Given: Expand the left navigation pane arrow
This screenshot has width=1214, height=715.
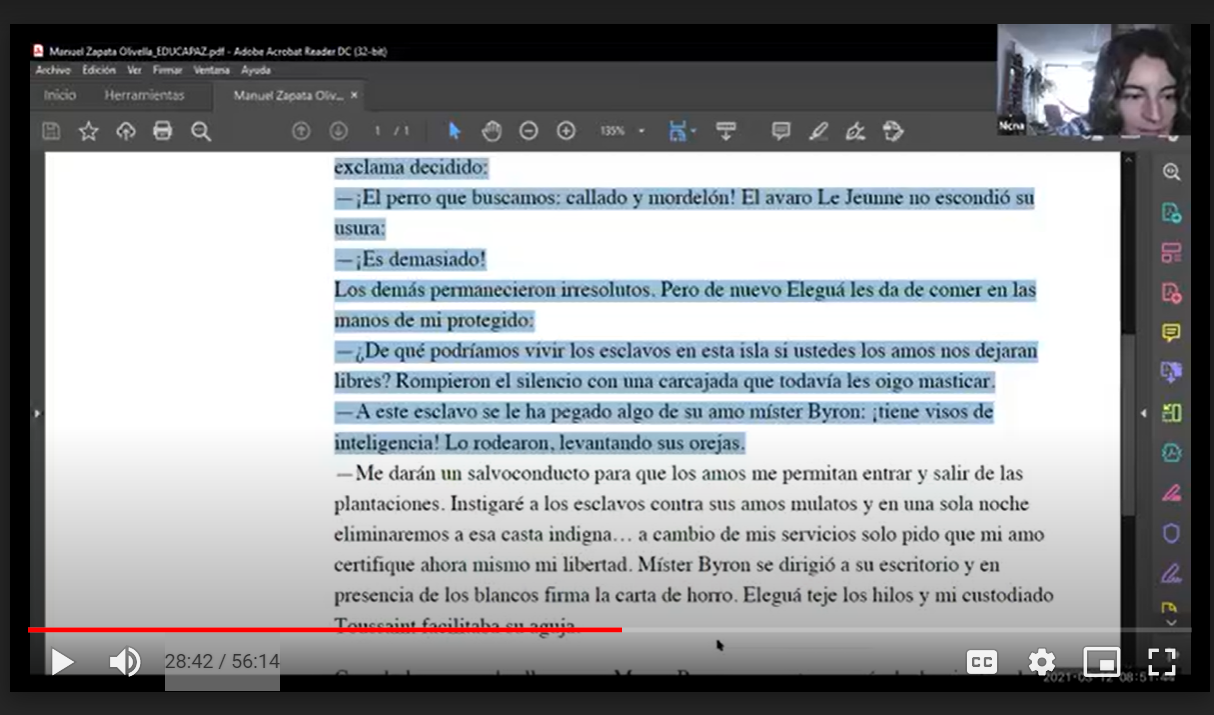Looking at the screenshot, I should (x=37, y=413).
